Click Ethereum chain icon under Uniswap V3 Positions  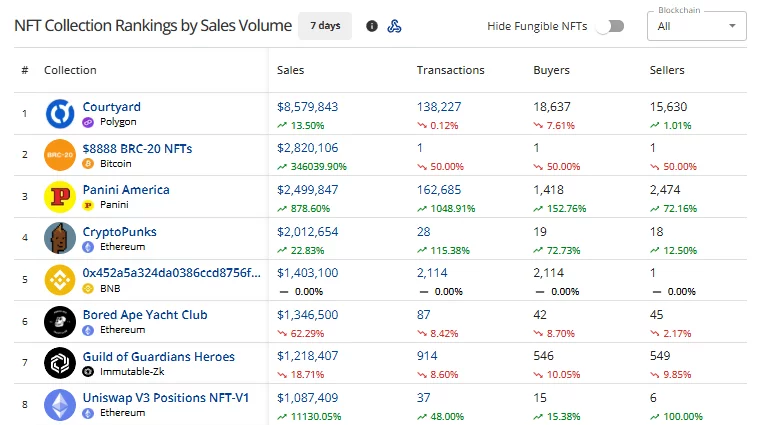click(x=88, y=413)
